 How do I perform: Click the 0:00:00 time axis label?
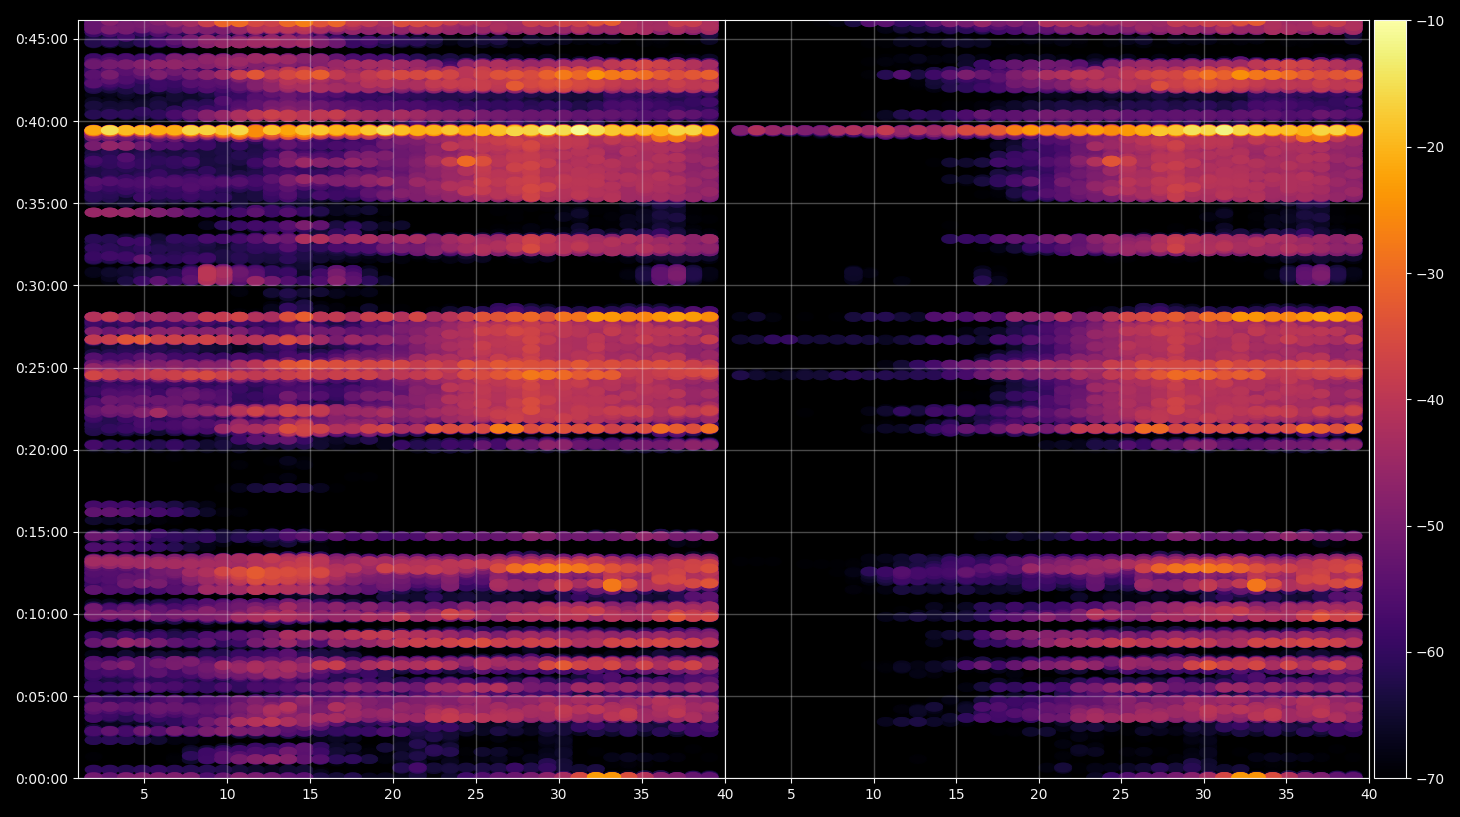pos(42,779)
